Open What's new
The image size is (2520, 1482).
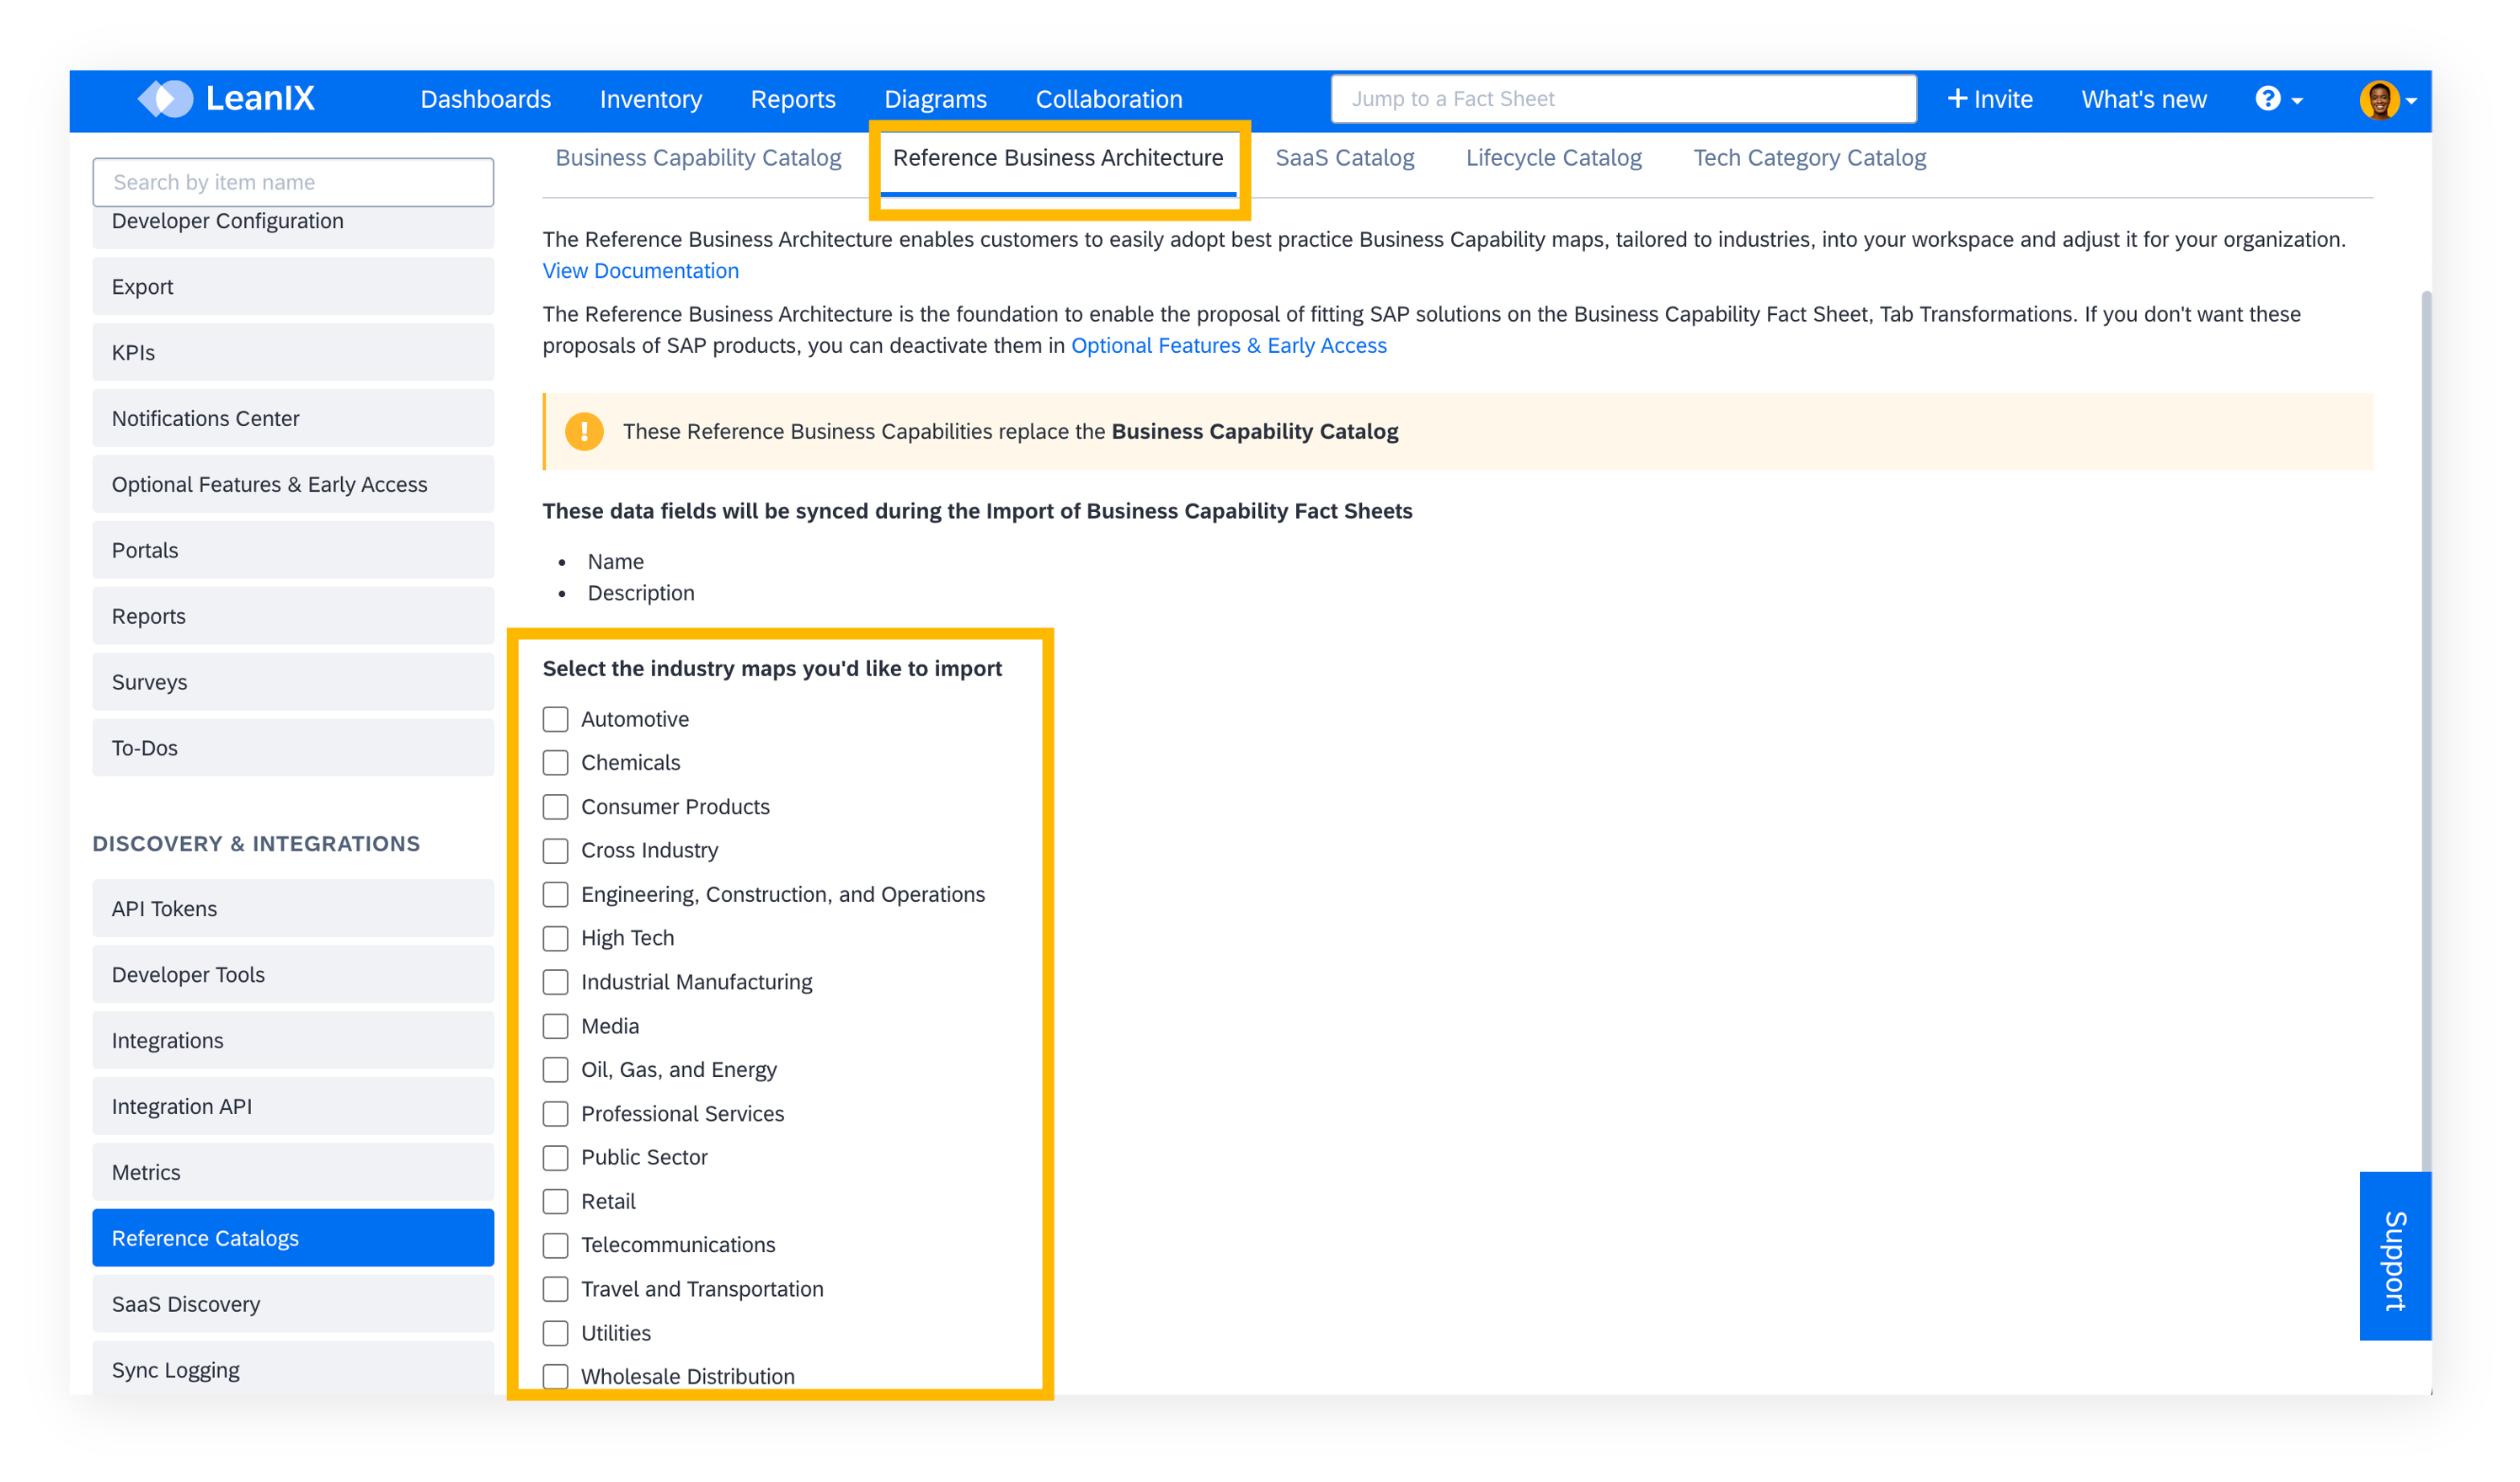(2144, 99)
